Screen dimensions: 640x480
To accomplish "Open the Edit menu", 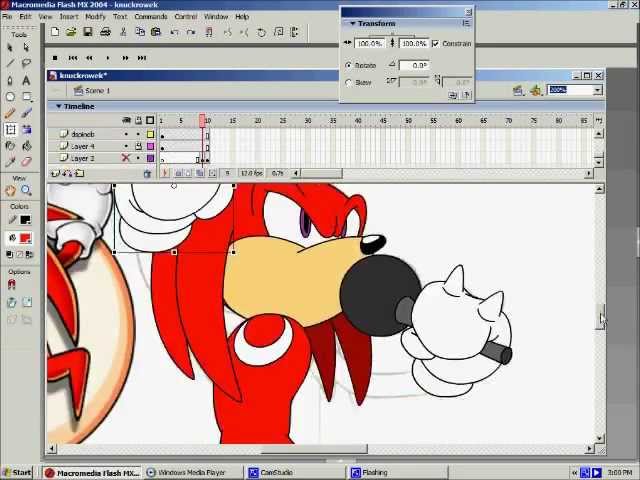I will click(25, 17).
